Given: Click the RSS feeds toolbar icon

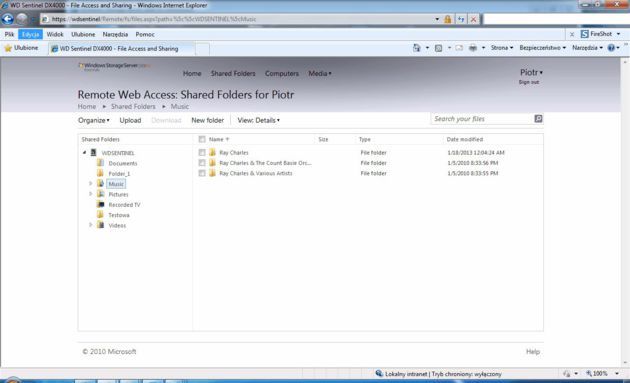Looking at the screenshot, I should [x=438, y=48].
